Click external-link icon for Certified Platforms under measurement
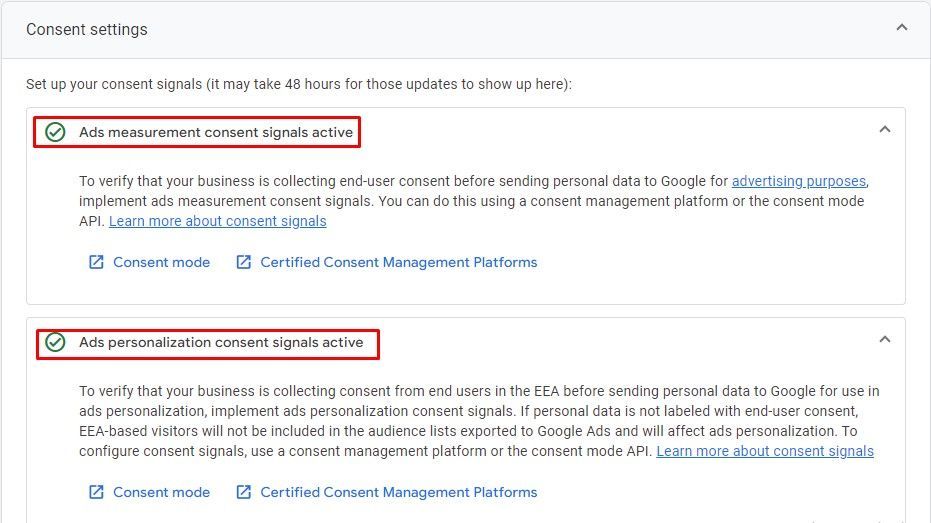This screenshot has width=931, height=523. (x=243, y=262)
